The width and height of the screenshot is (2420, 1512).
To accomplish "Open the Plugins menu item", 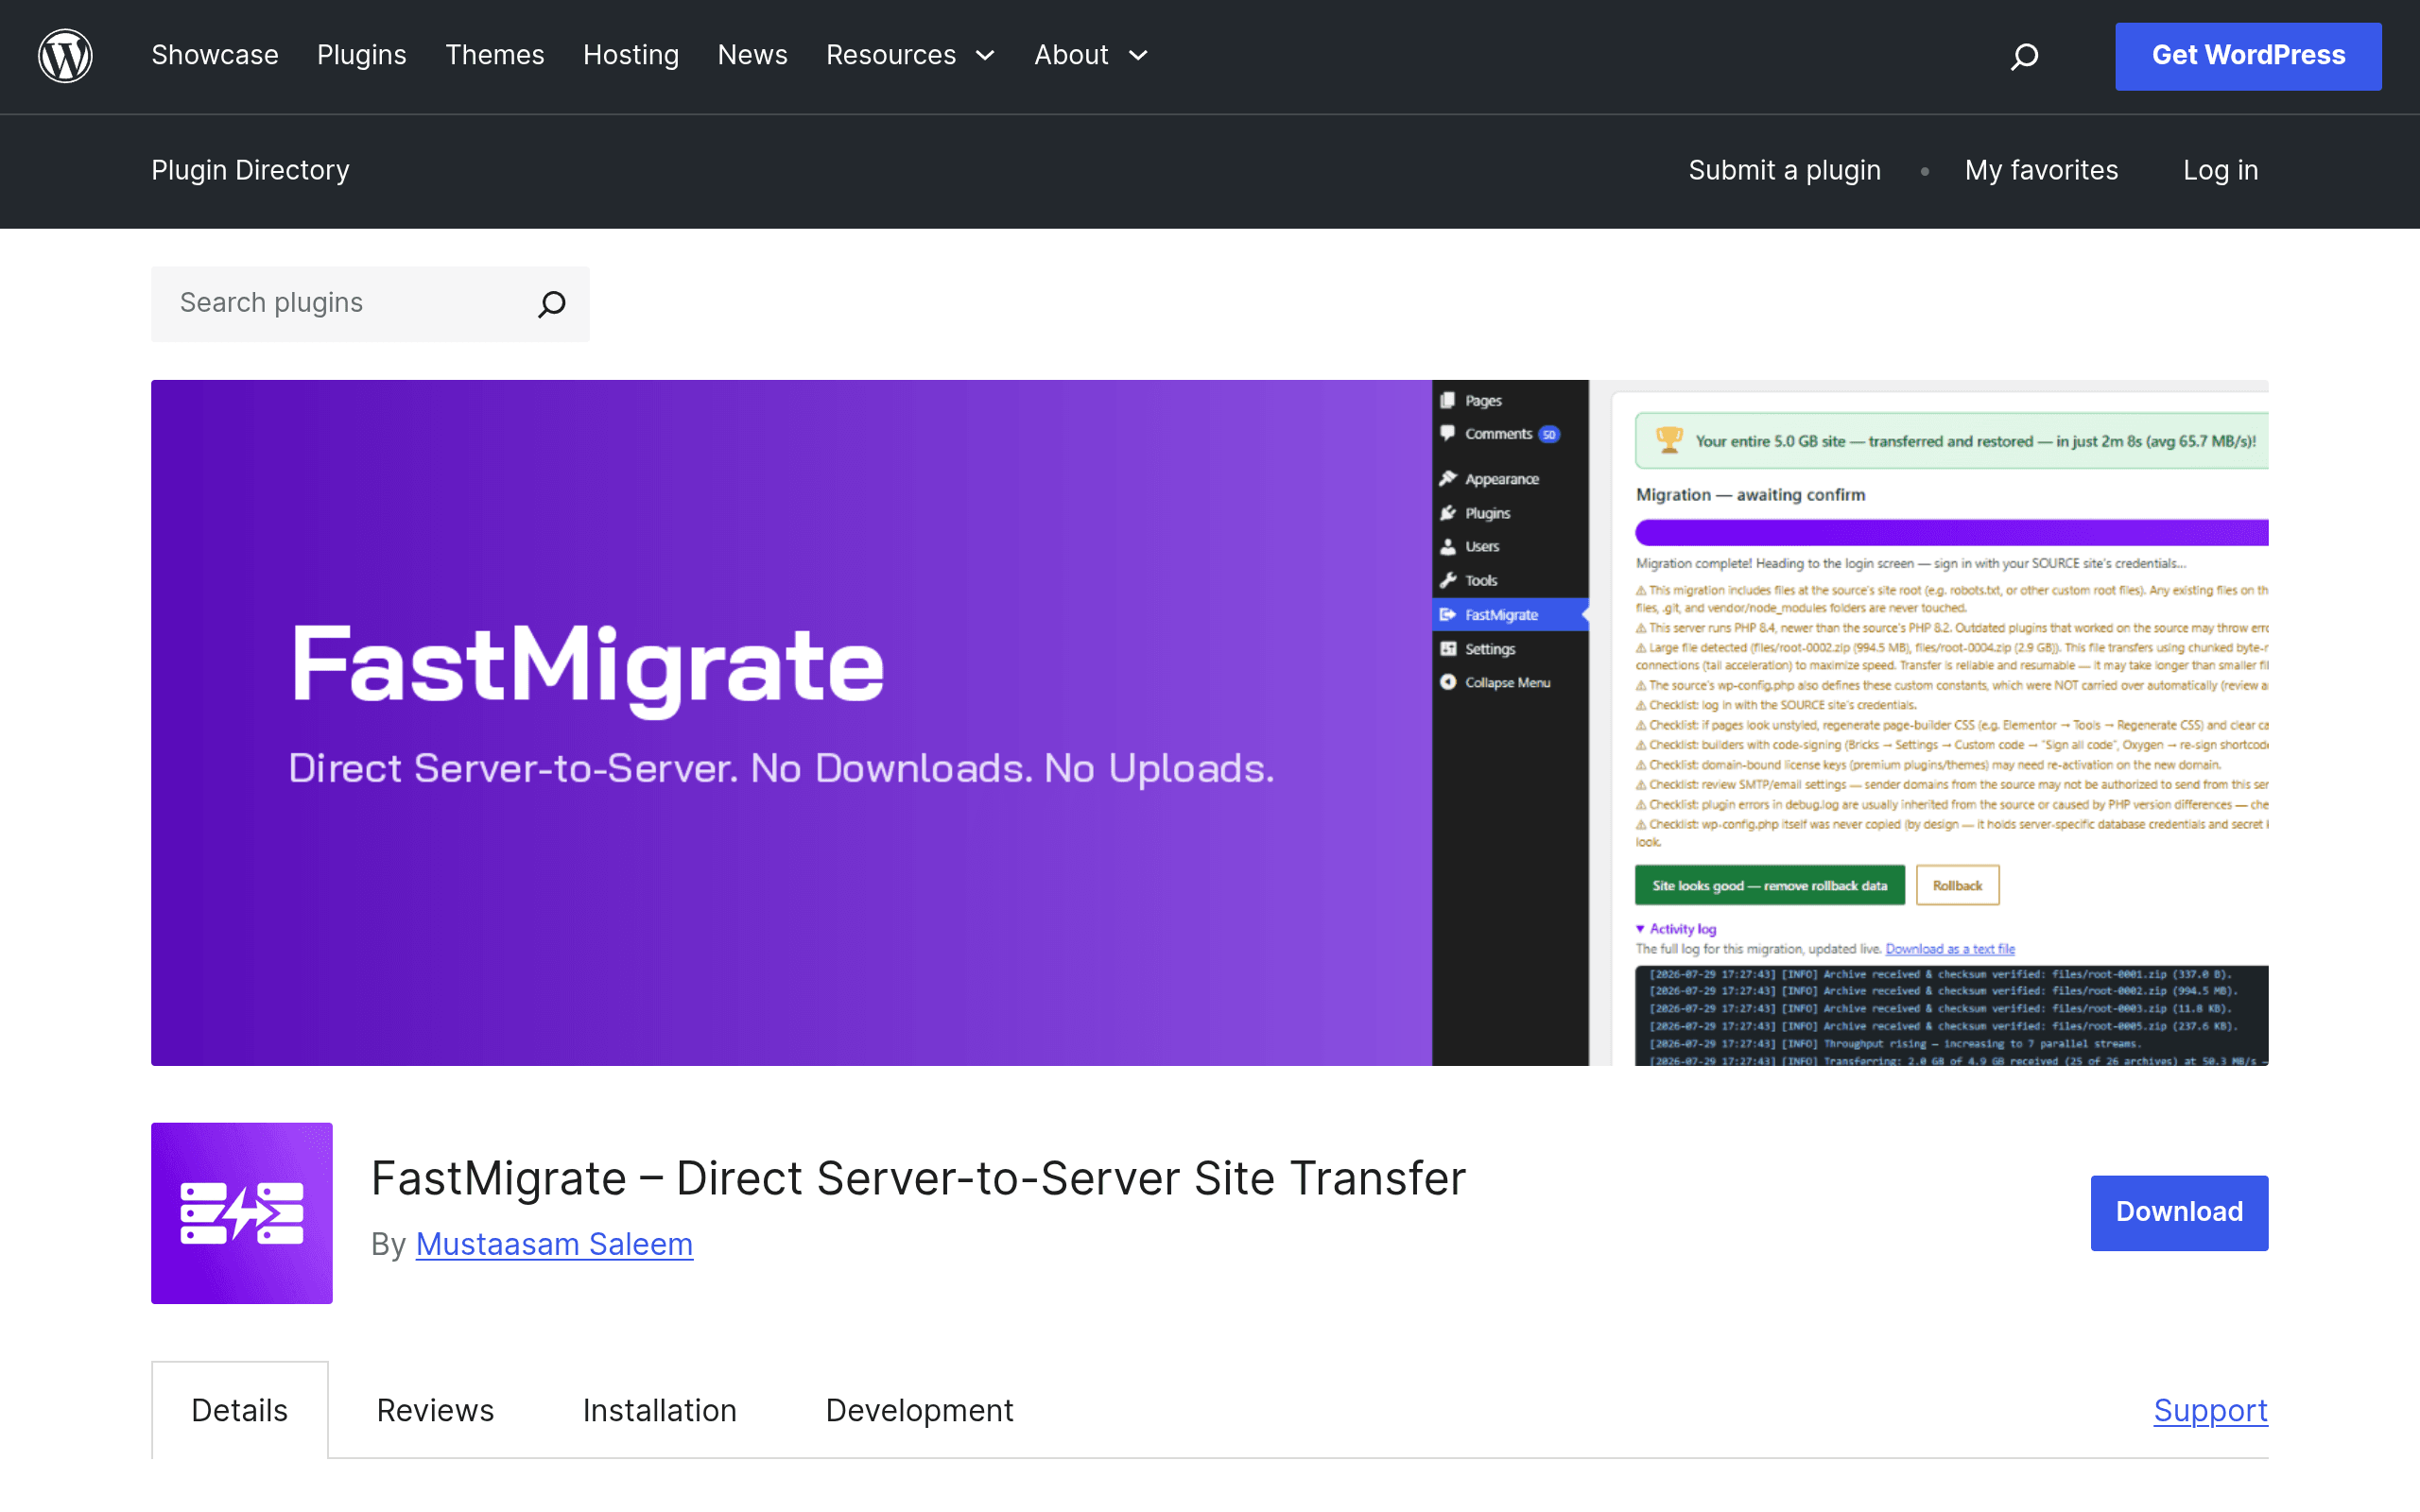I will pos(361,55).
